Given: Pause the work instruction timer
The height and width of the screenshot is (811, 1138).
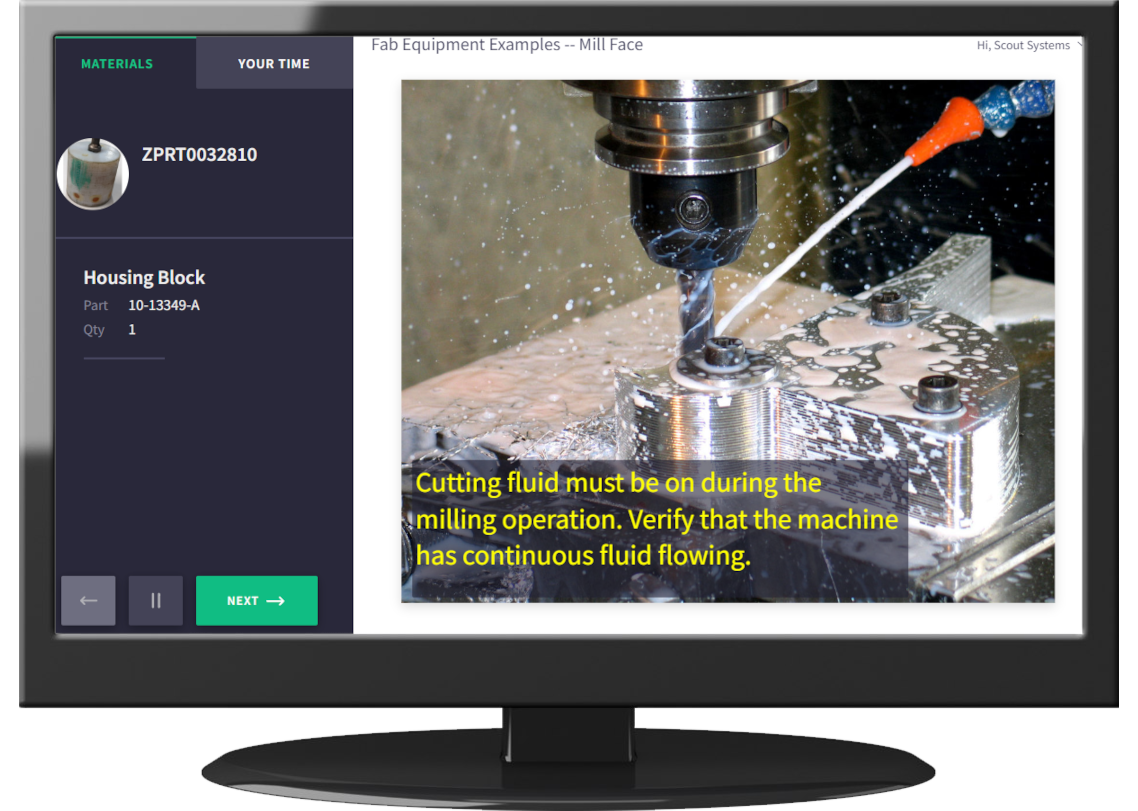Looking at the screenshot, I should pyautogui.click(x=155, y=601).
